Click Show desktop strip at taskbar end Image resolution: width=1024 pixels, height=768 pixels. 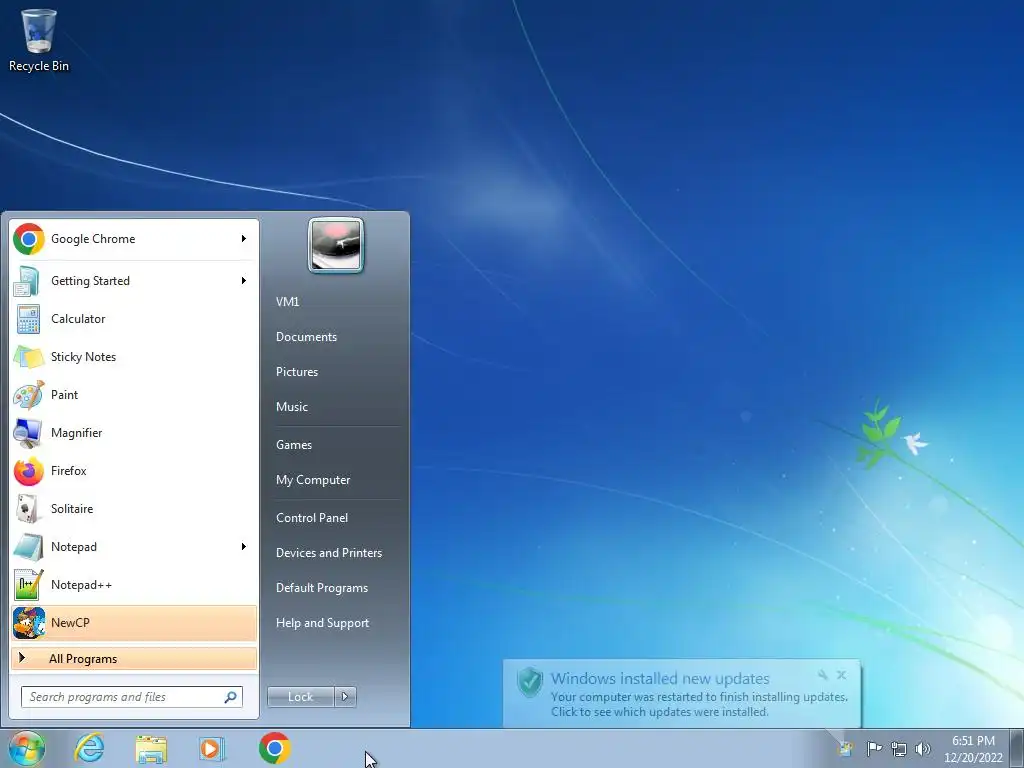tap(1017, 748)
